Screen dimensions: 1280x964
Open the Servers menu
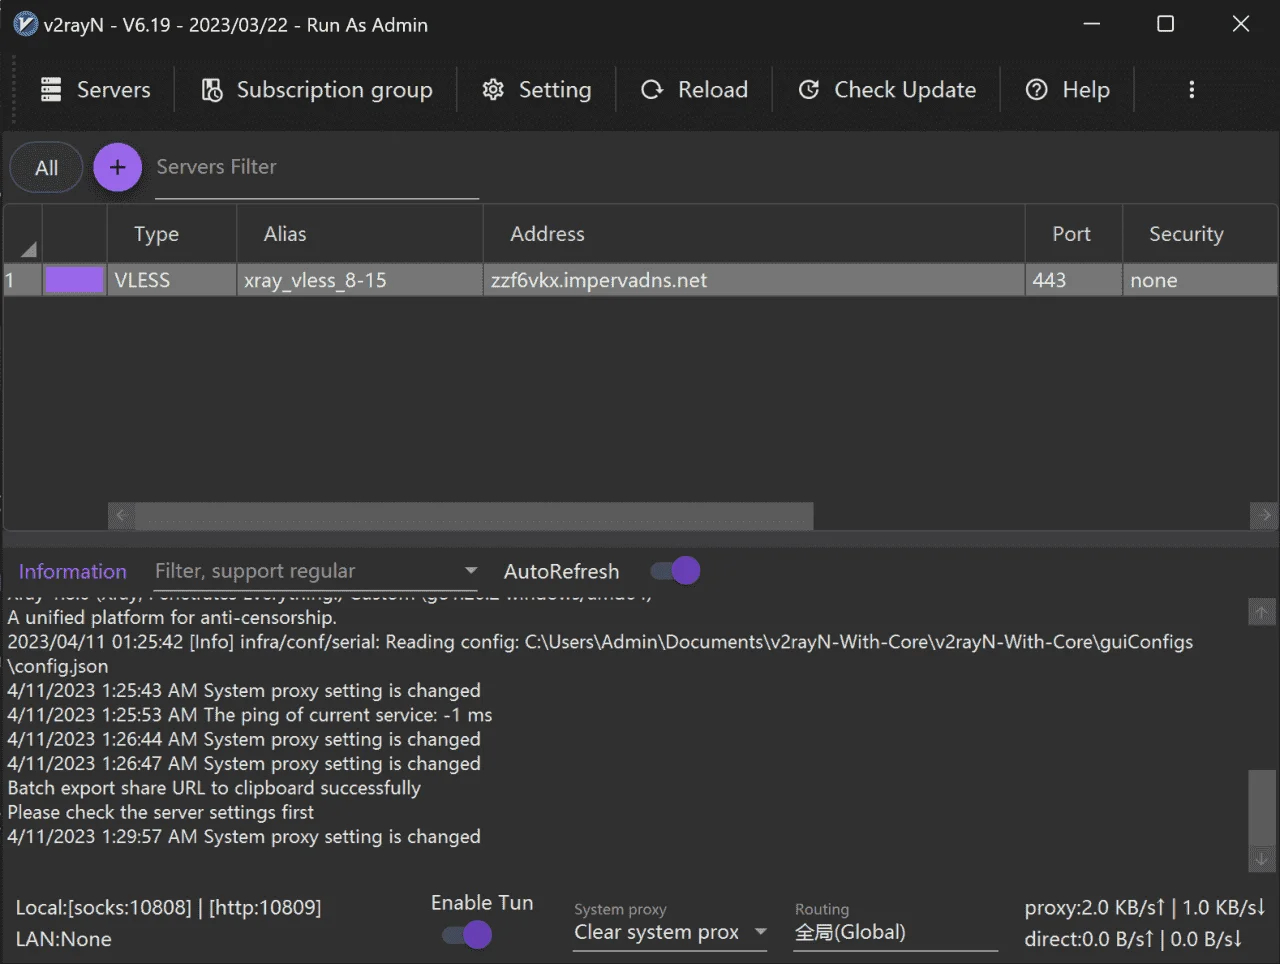coord(95,90)
